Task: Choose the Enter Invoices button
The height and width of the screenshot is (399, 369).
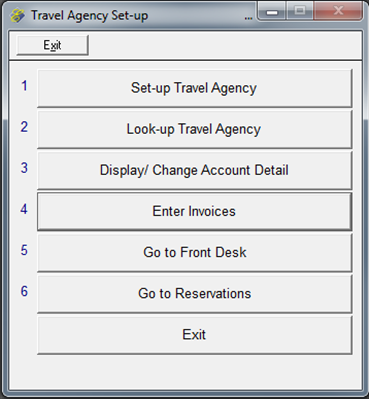Action: (195, 211)
